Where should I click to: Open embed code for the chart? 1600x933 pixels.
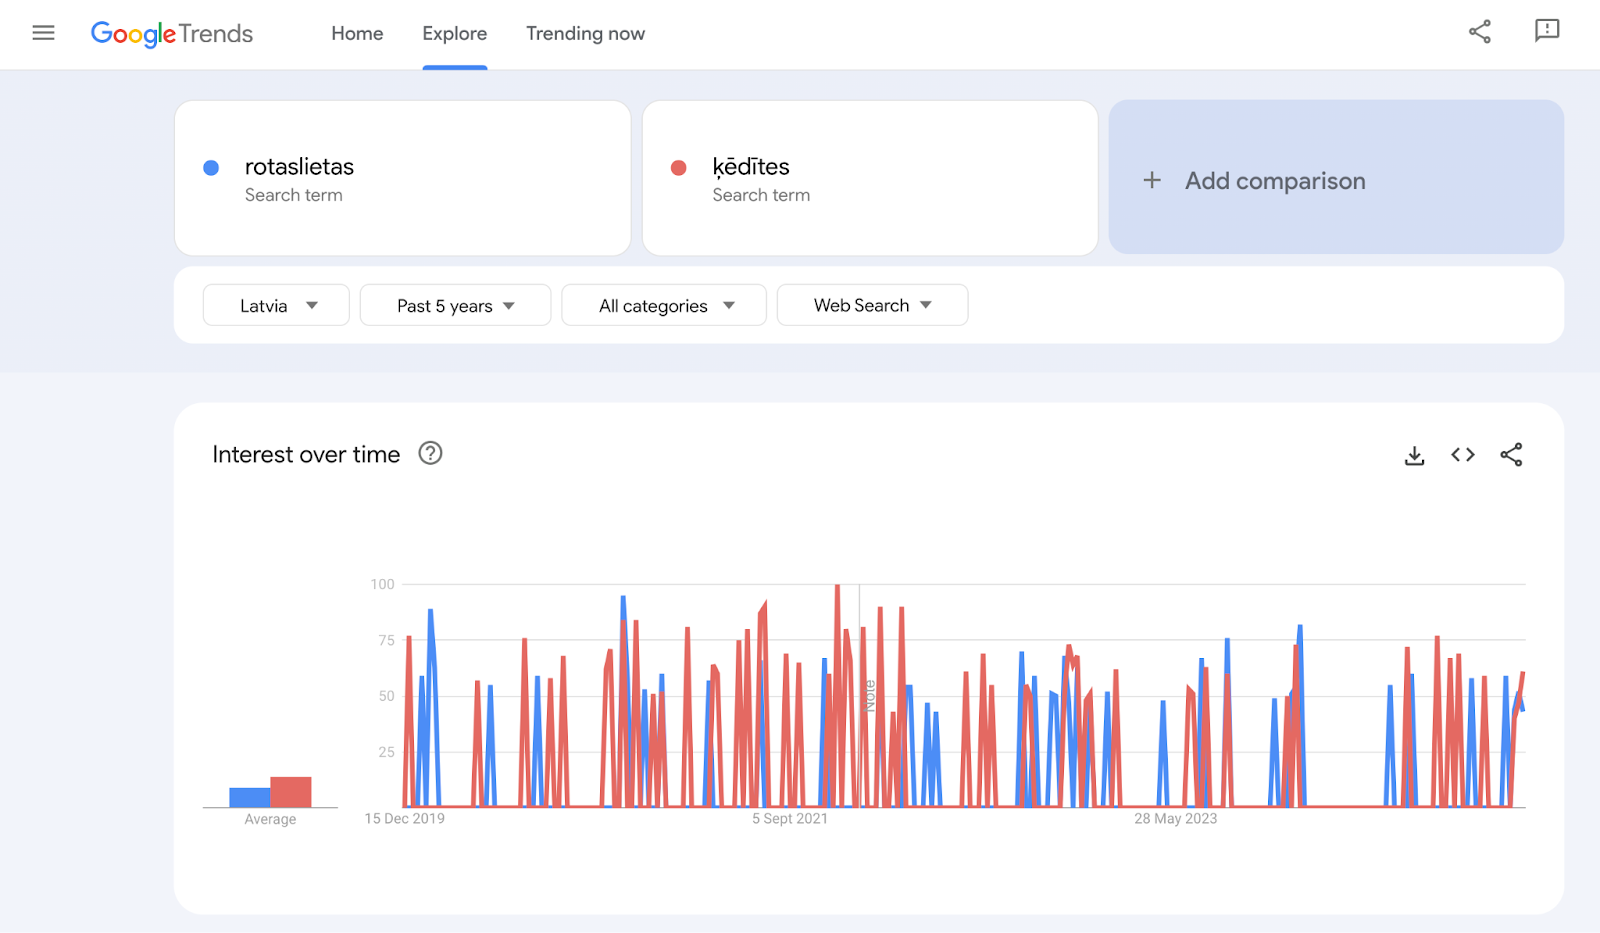point(1463,455)
